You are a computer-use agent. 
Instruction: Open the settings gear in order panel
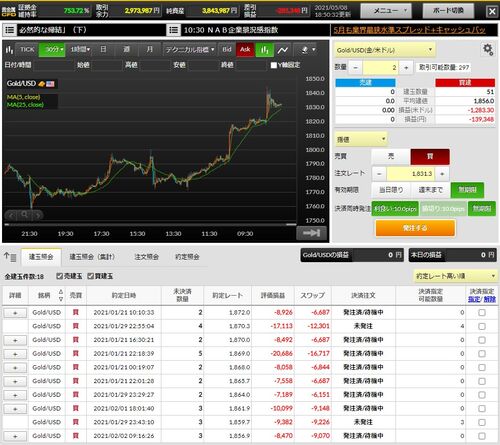click(488, 50)
